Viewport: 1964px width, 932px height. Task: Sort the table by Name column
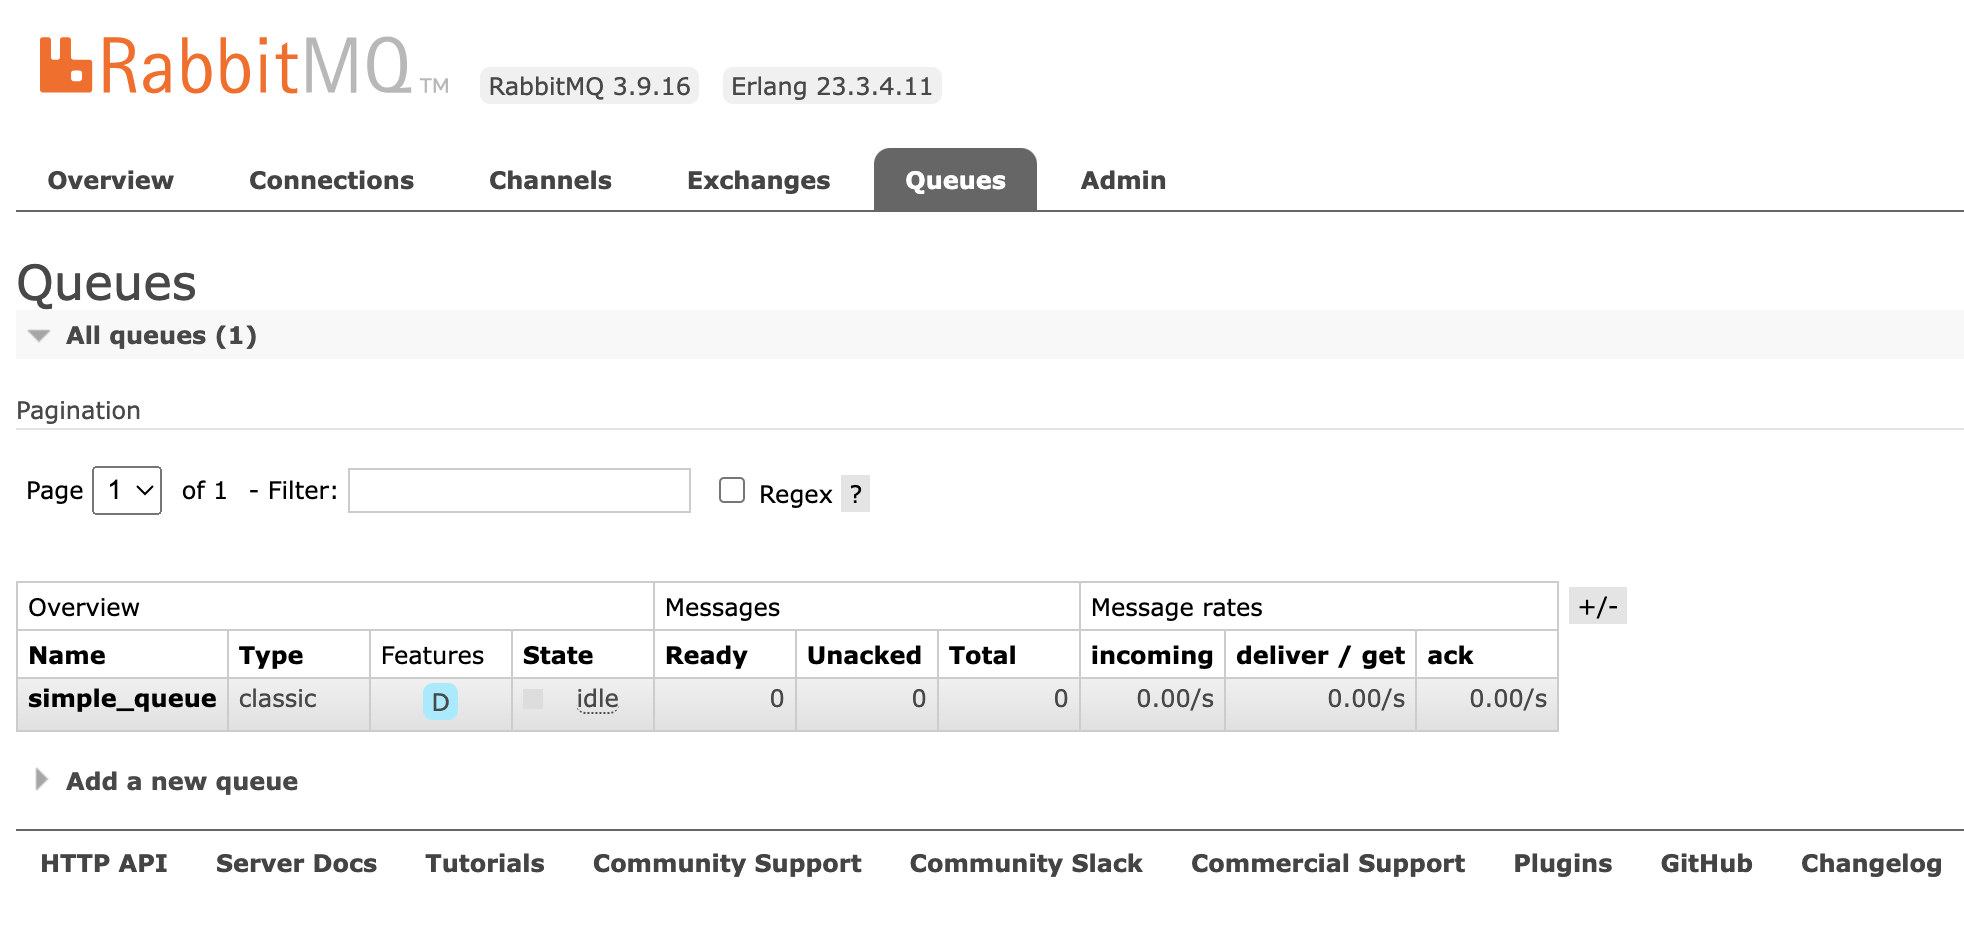pyautogui.click(x=67, y=655)
